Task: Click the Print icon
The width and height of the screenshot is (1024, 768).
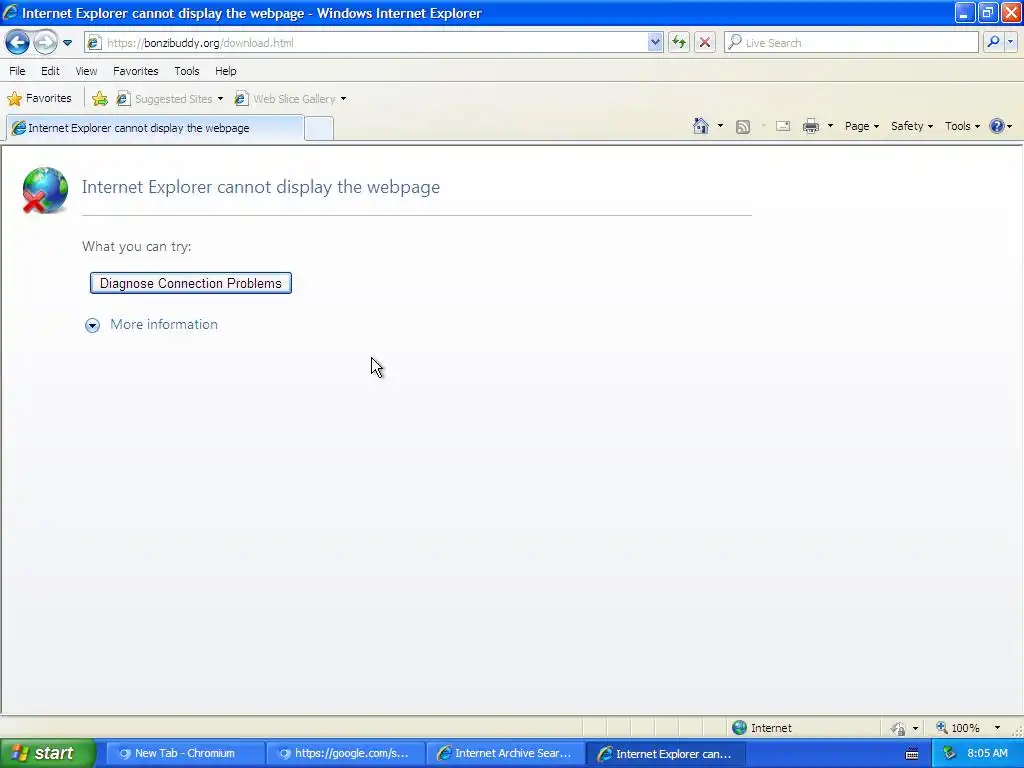Action: point(810,126)
